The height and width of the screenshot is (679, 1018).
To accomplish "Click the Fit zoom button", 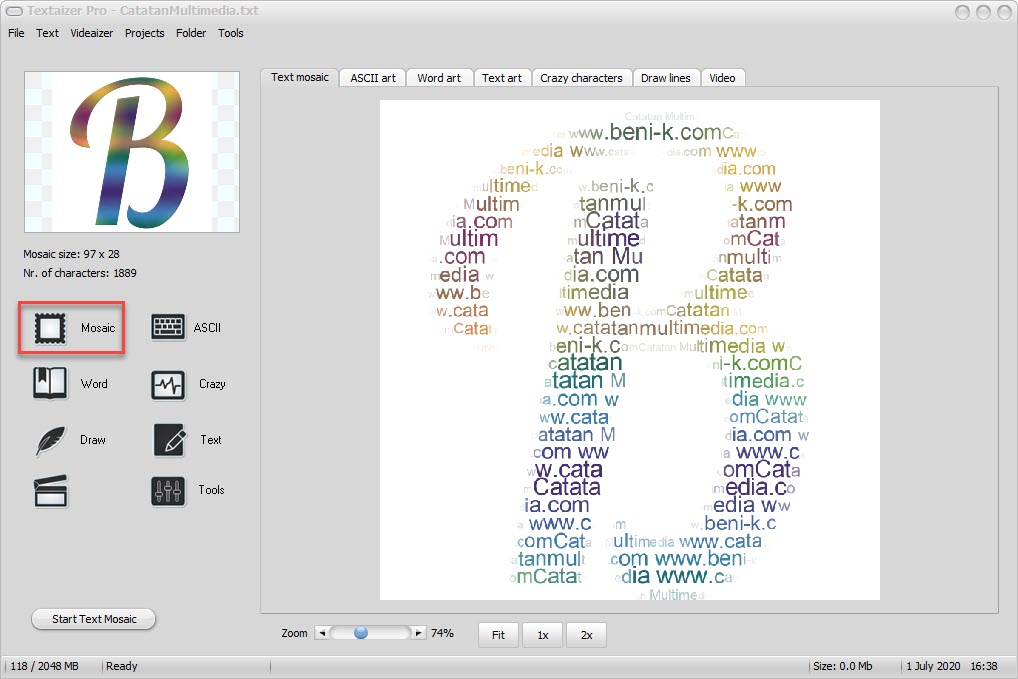I will pyautogui.click(x=499, y=635).
